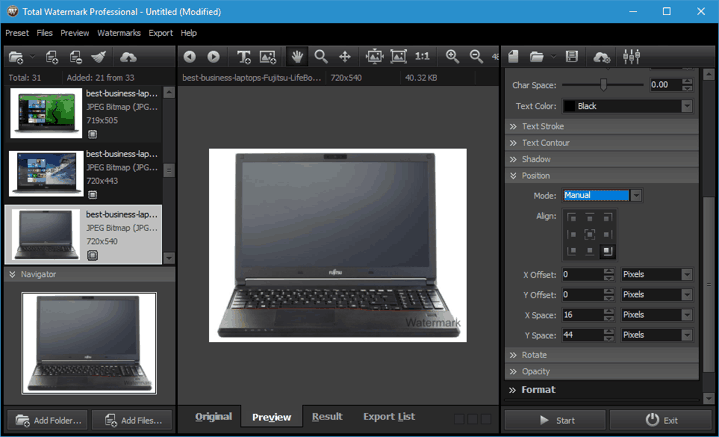Select bottom-left alignment in Align grid
The height and width of the screenshot is (437, 719).
coord(572,251)
